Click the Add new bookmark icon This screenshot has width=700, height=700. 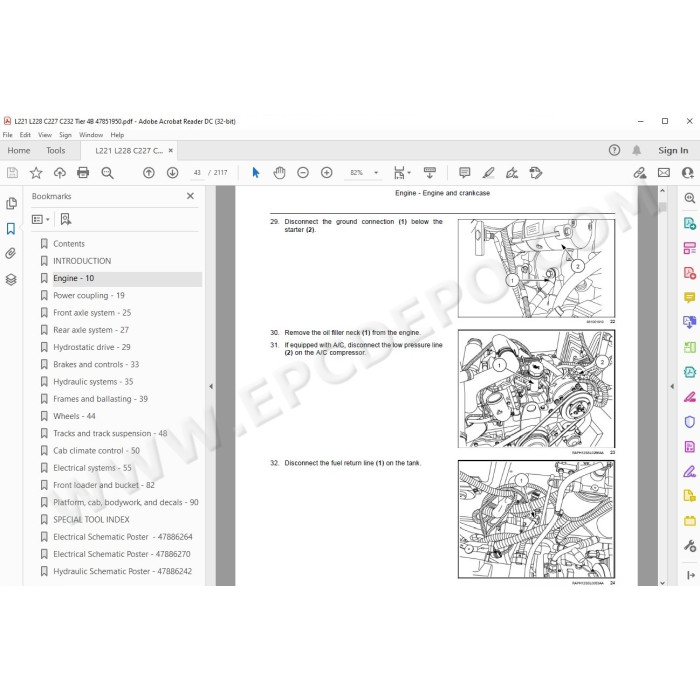point(66,219)
